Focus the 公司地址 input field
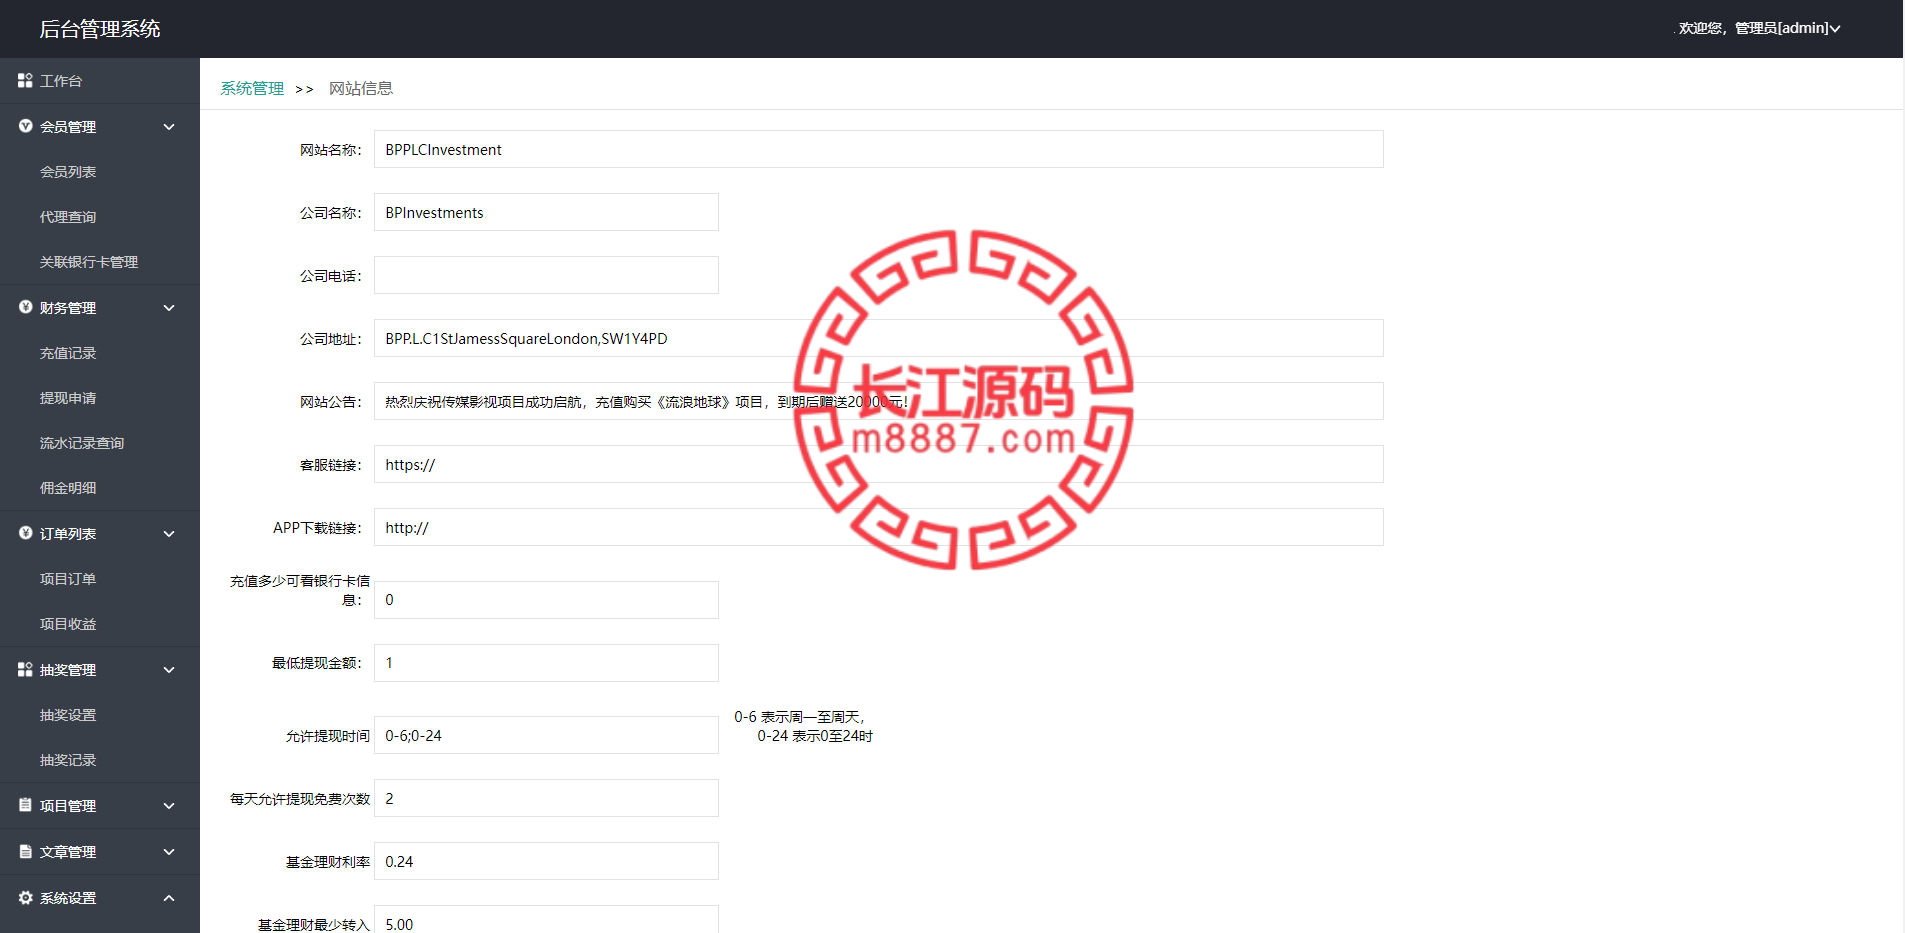The height and width of the screenshot is (933, 1905). [x=879, y=338]
